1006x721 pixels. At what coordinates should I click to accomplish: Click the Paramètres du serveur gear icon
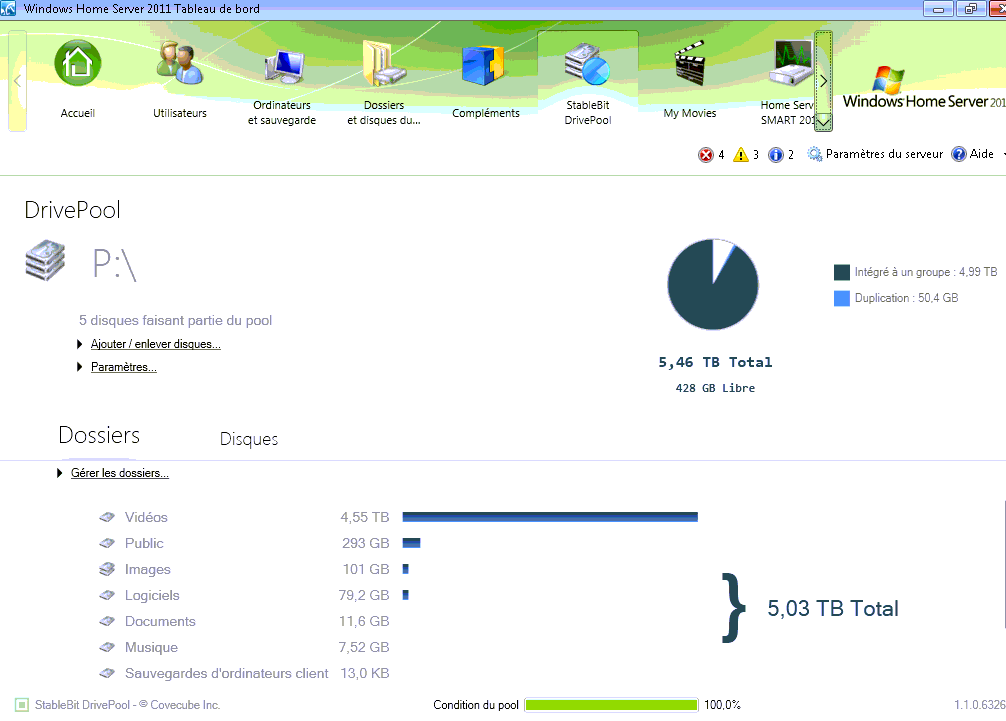(x=815, y=154)
